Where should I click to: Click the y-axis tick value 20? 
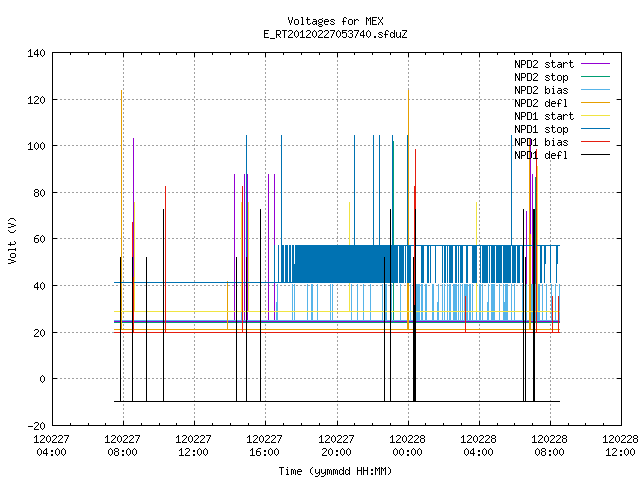tap(39, 333)
